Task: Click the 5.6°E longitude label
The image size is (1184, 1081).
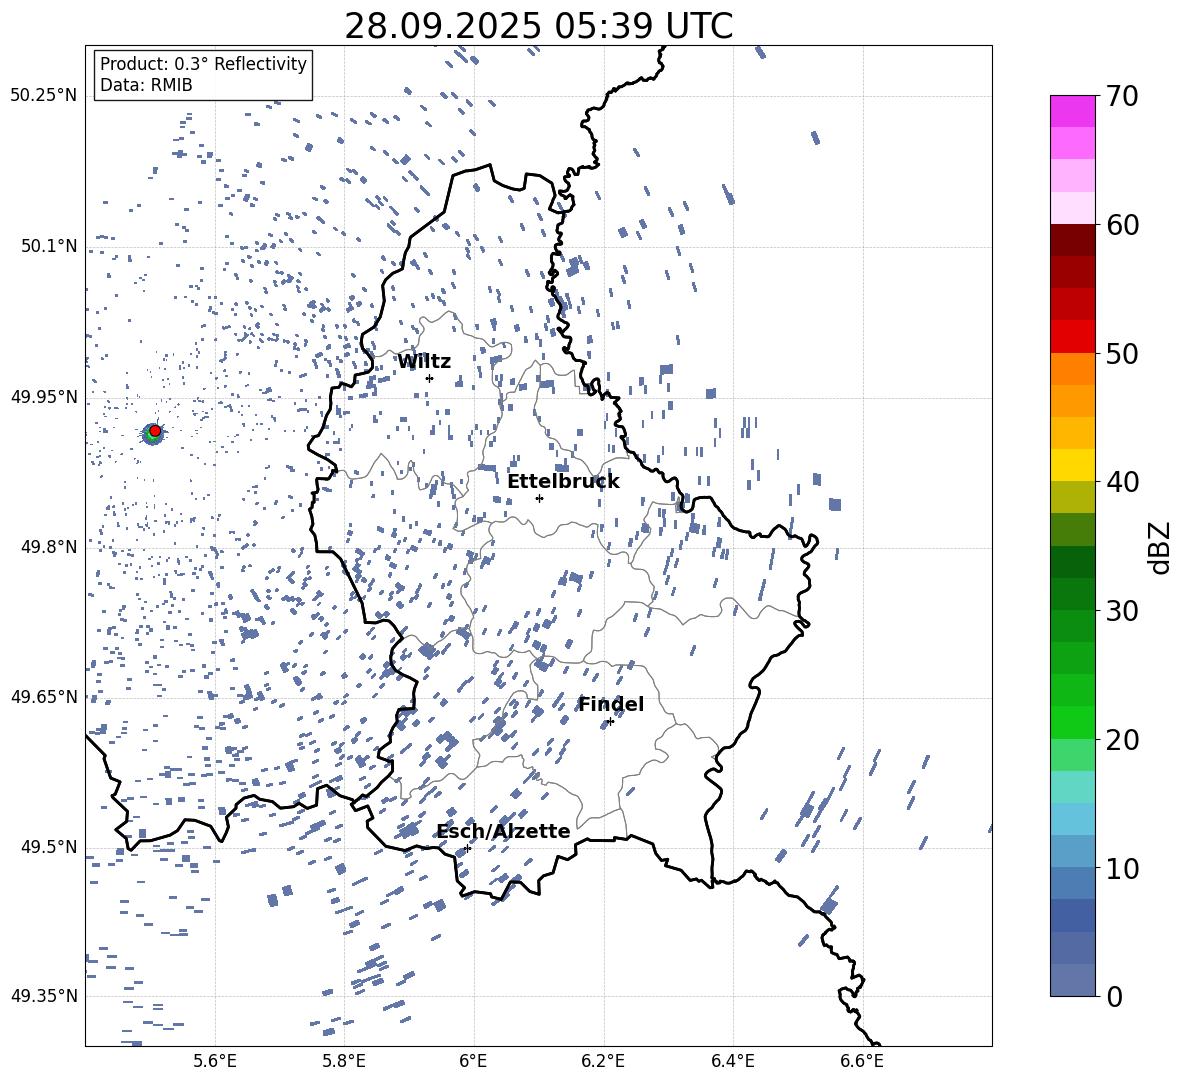Action: [x=215, y=1061]
